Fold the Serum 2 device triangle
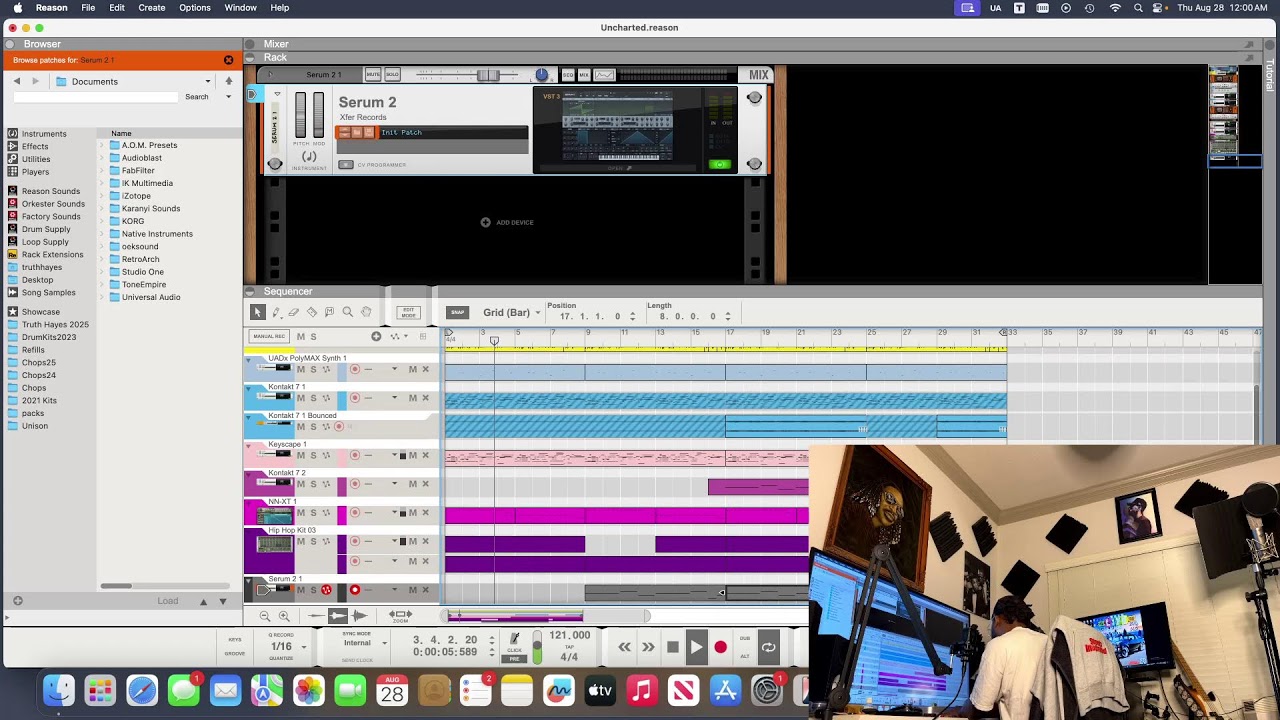The height and width of the screenshot is (720, 1280). [x=277, y=94]
